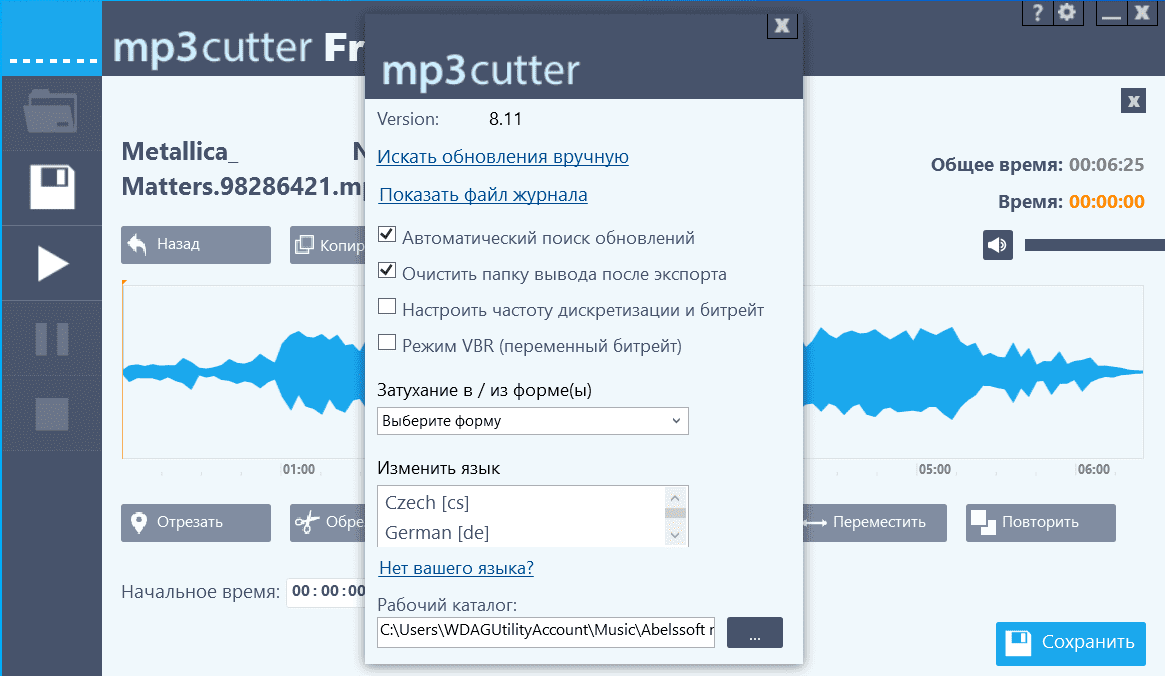The height and width of the screenshot is (676, 1165).
Task: Pause playback using the sidebar pause icon
Action: (52, 339)
